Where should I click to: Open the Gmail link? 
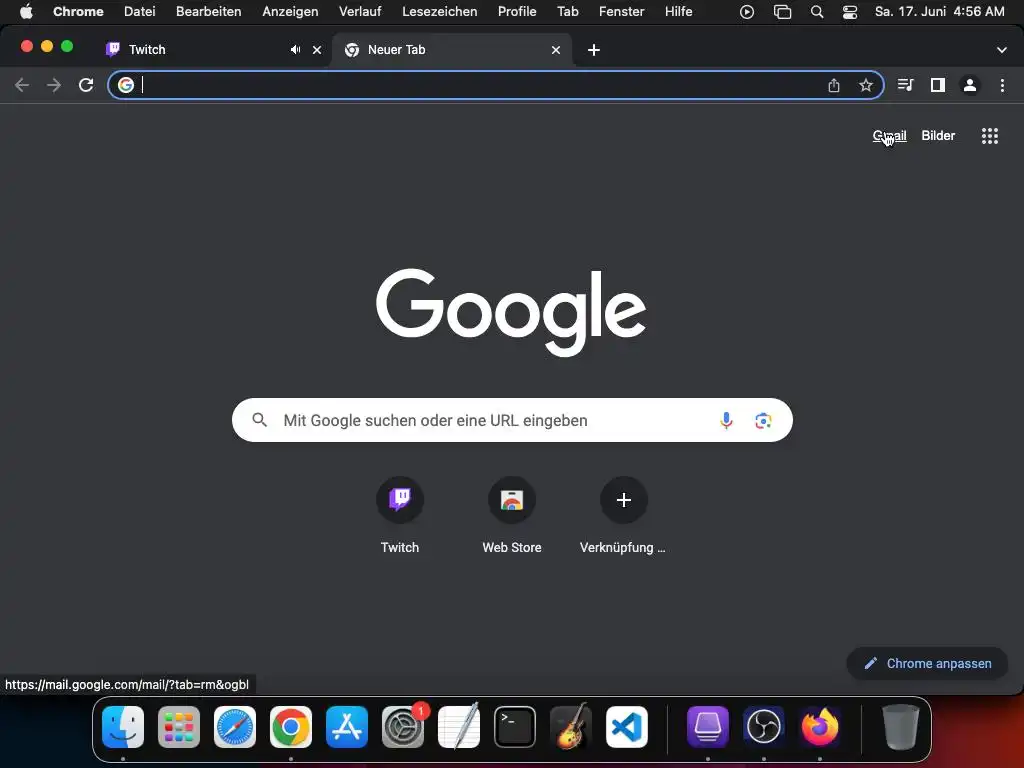click(x=889, y=136)
